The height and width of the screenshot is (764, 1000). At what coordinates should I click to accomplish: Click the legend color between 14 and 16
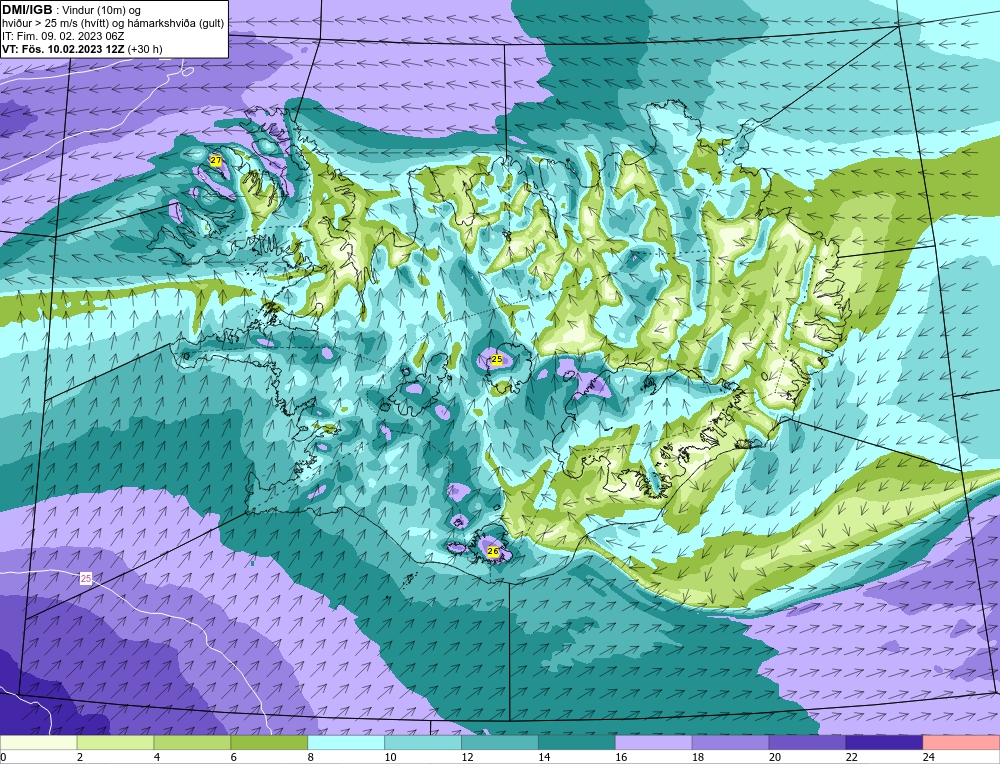point(577,743)
